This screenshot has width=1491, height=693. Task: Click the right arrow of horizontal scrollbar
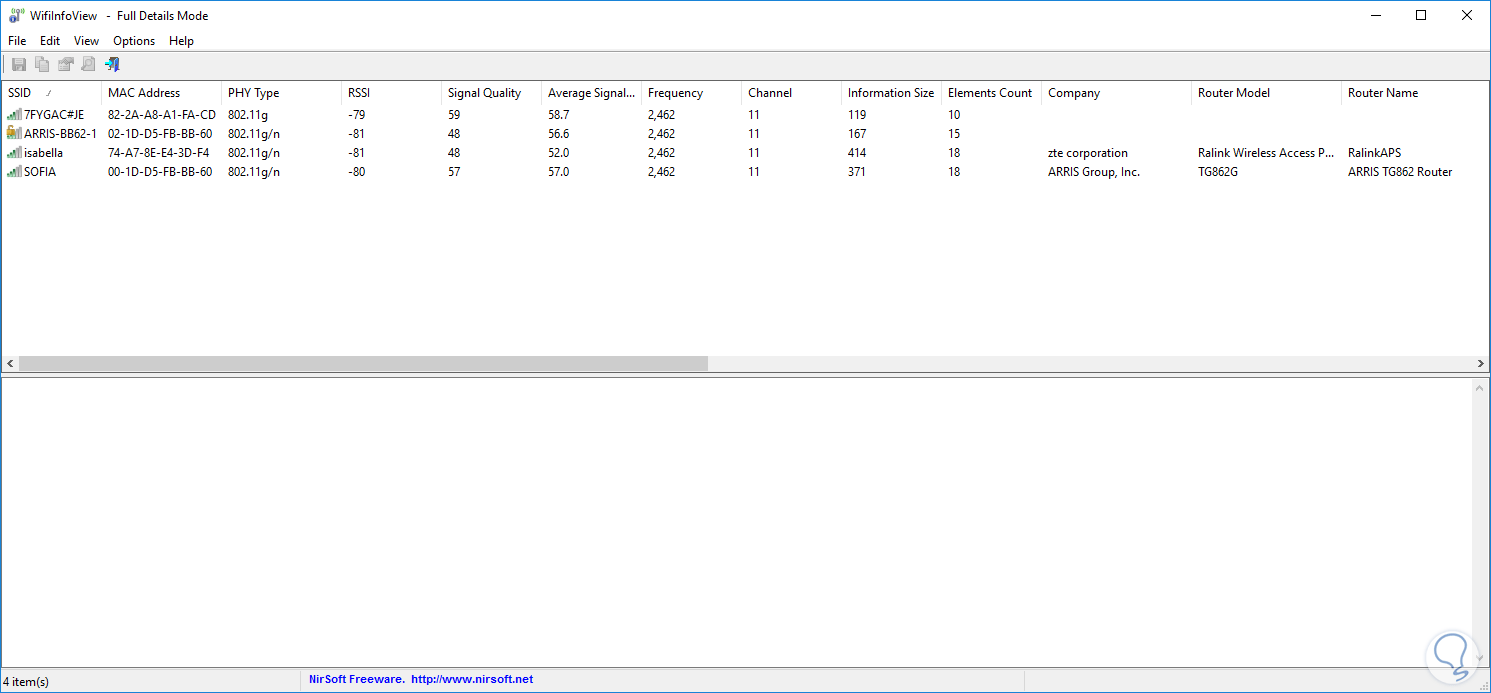pyautogui.click(x=1481, y=364)
